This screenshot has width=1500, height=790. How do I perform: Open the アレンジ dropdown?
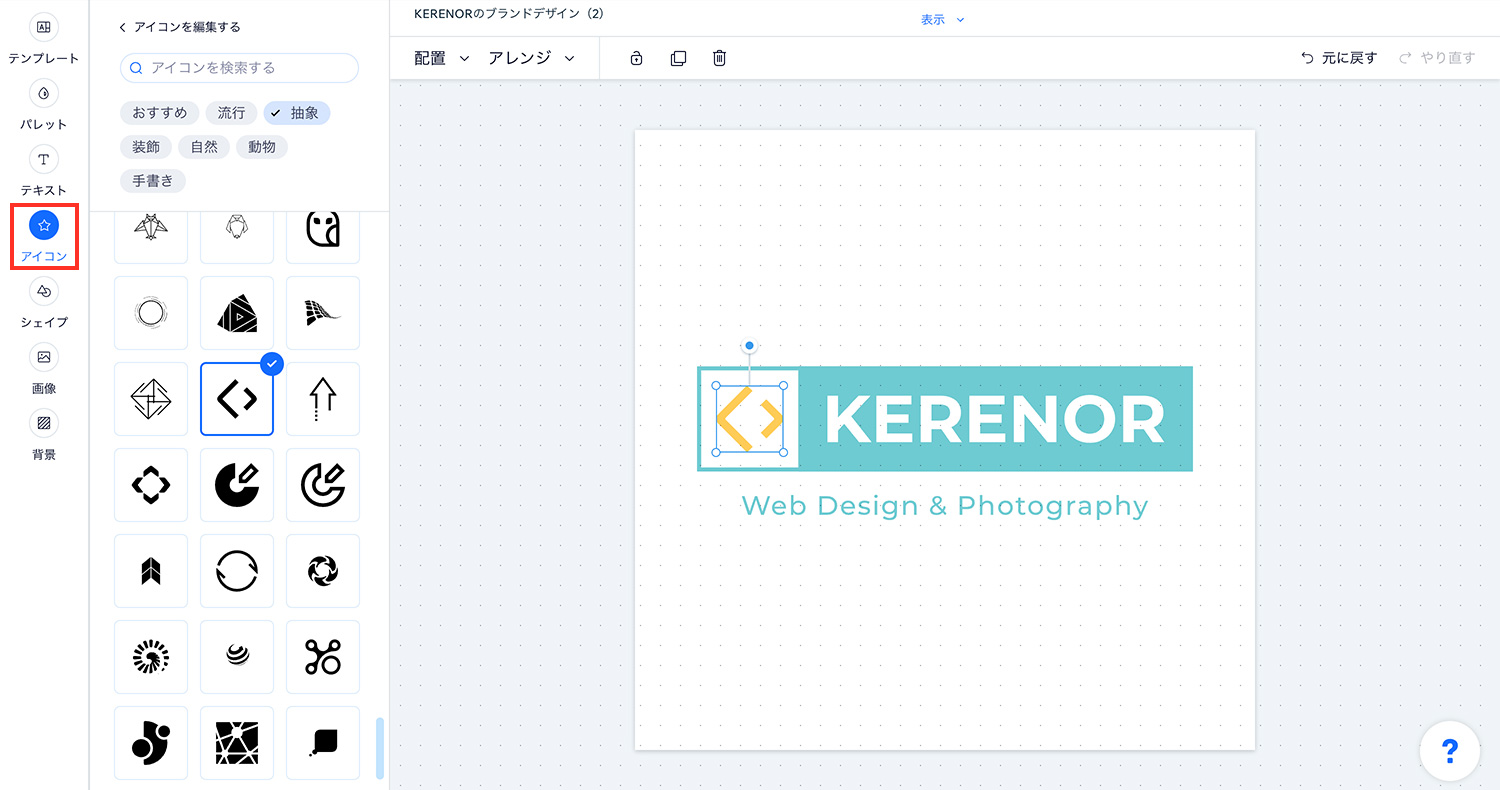[x=531, y=58]
